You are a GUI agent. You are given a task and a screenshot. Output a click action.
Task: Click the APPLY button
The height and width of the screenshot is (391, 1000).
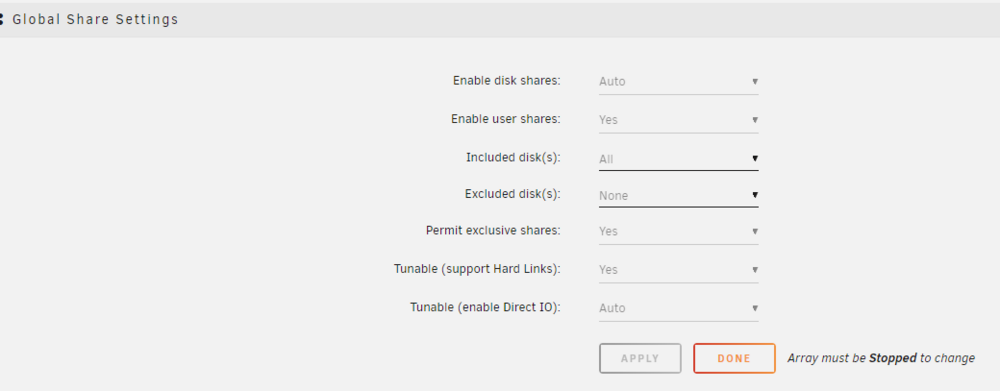(x=640, y=358)
